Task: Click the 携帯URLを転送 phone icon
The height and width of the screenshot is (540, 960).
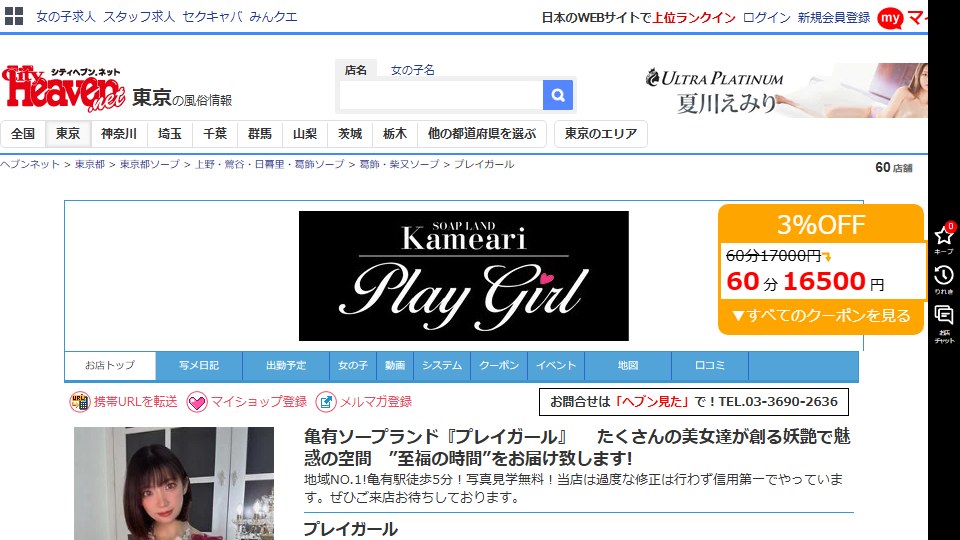Action: pos(80,402)
